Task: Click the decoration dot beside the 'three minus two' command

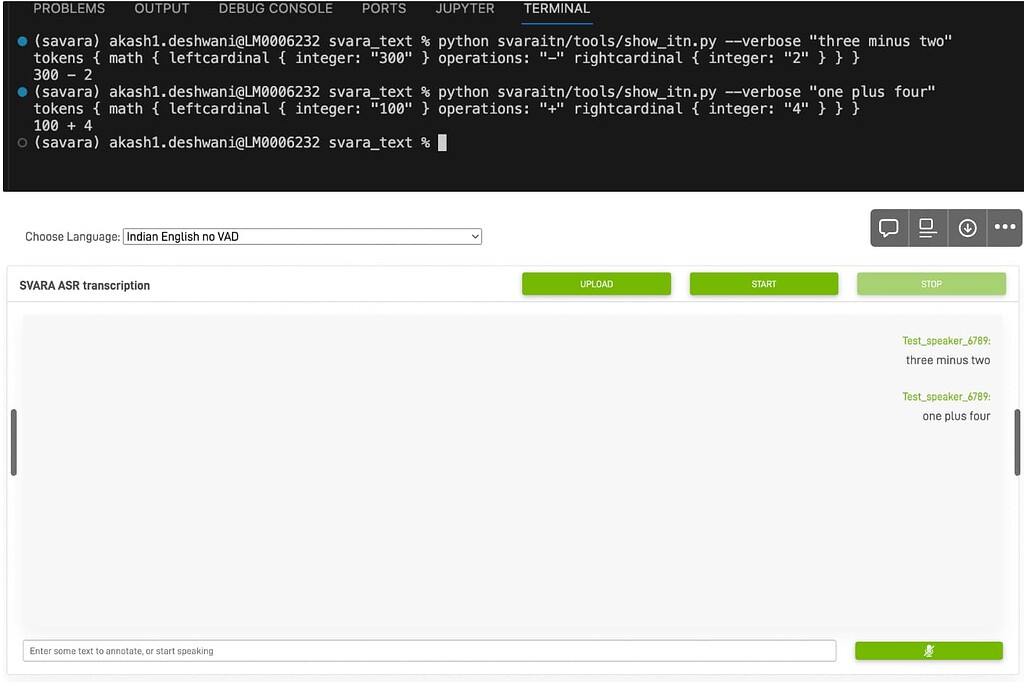Action: [20, 42]
